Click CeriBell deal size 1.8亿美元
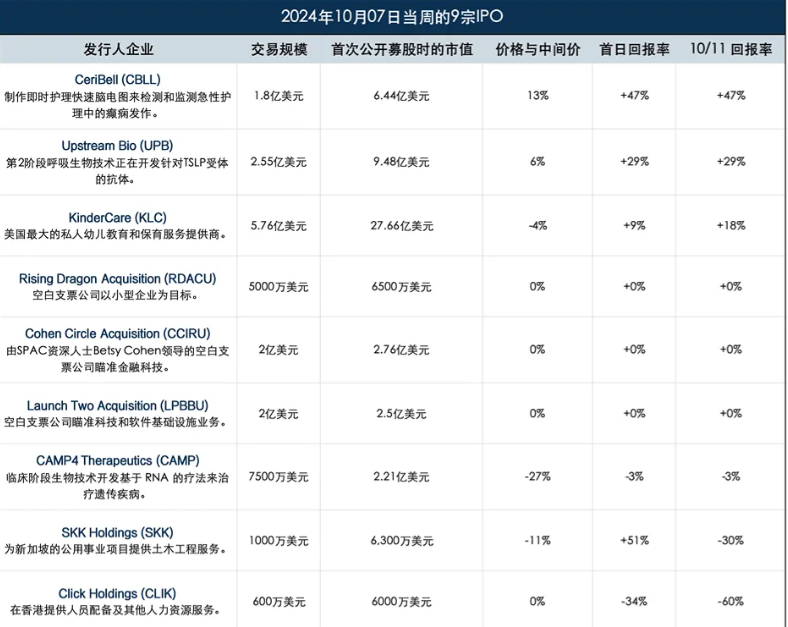Viewport: 788px width, 627px height. click(278, 95)
